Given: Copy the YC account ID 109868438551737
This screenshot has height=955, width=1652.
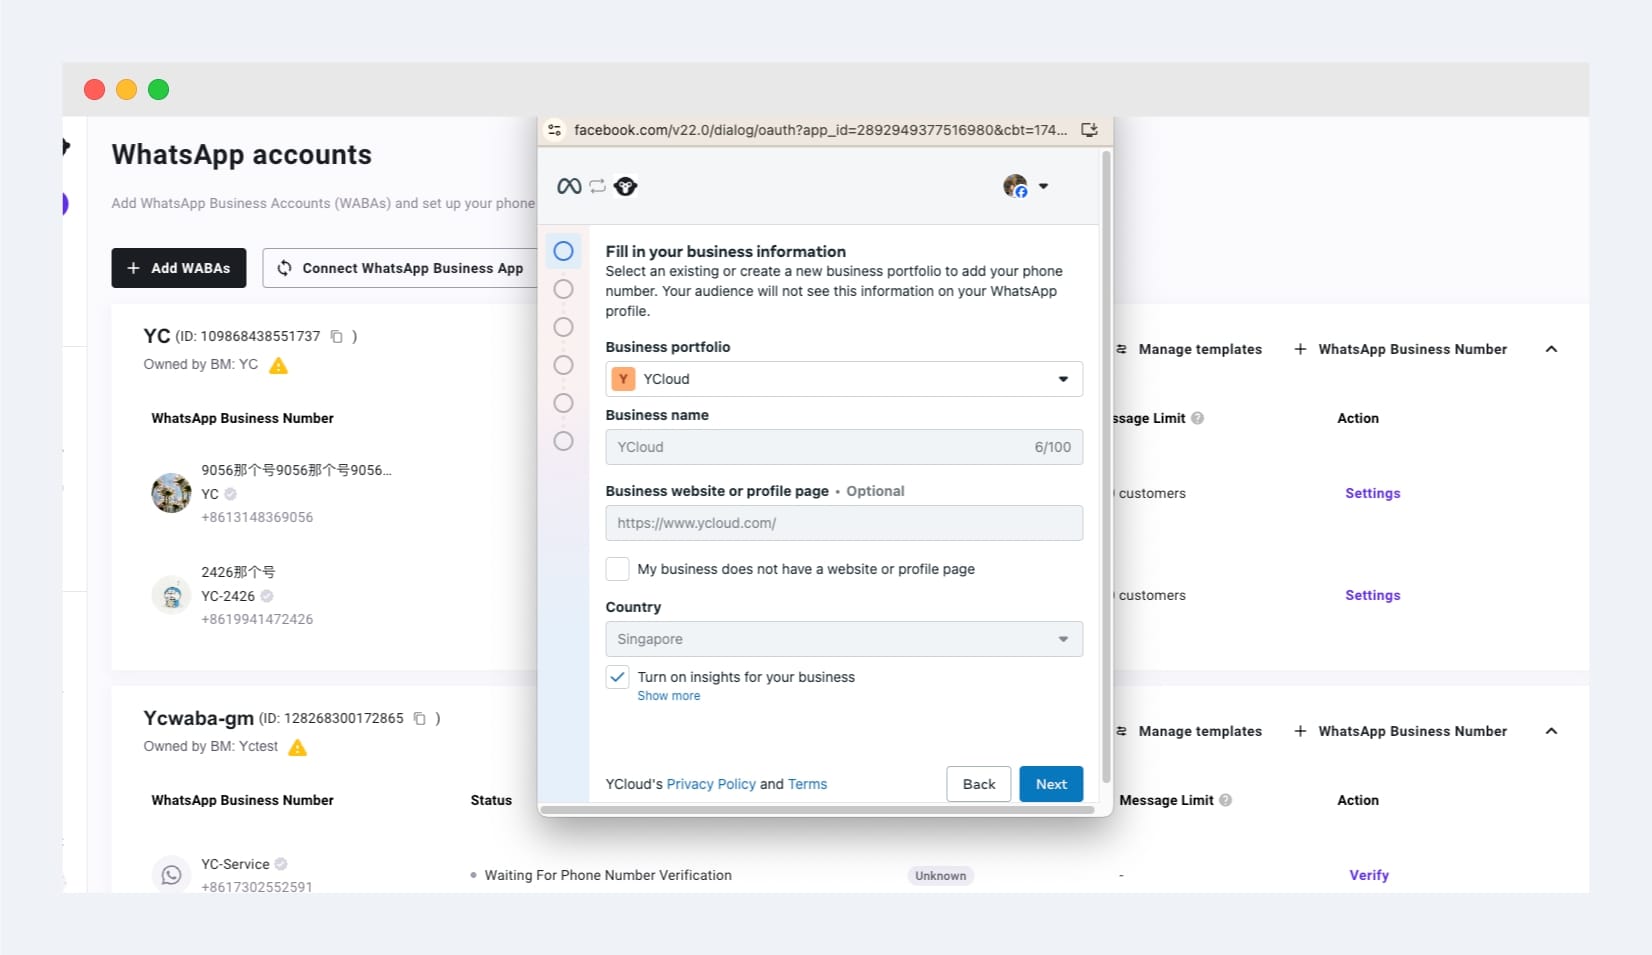Looking at the screenshot, I should tap(337, 337).
